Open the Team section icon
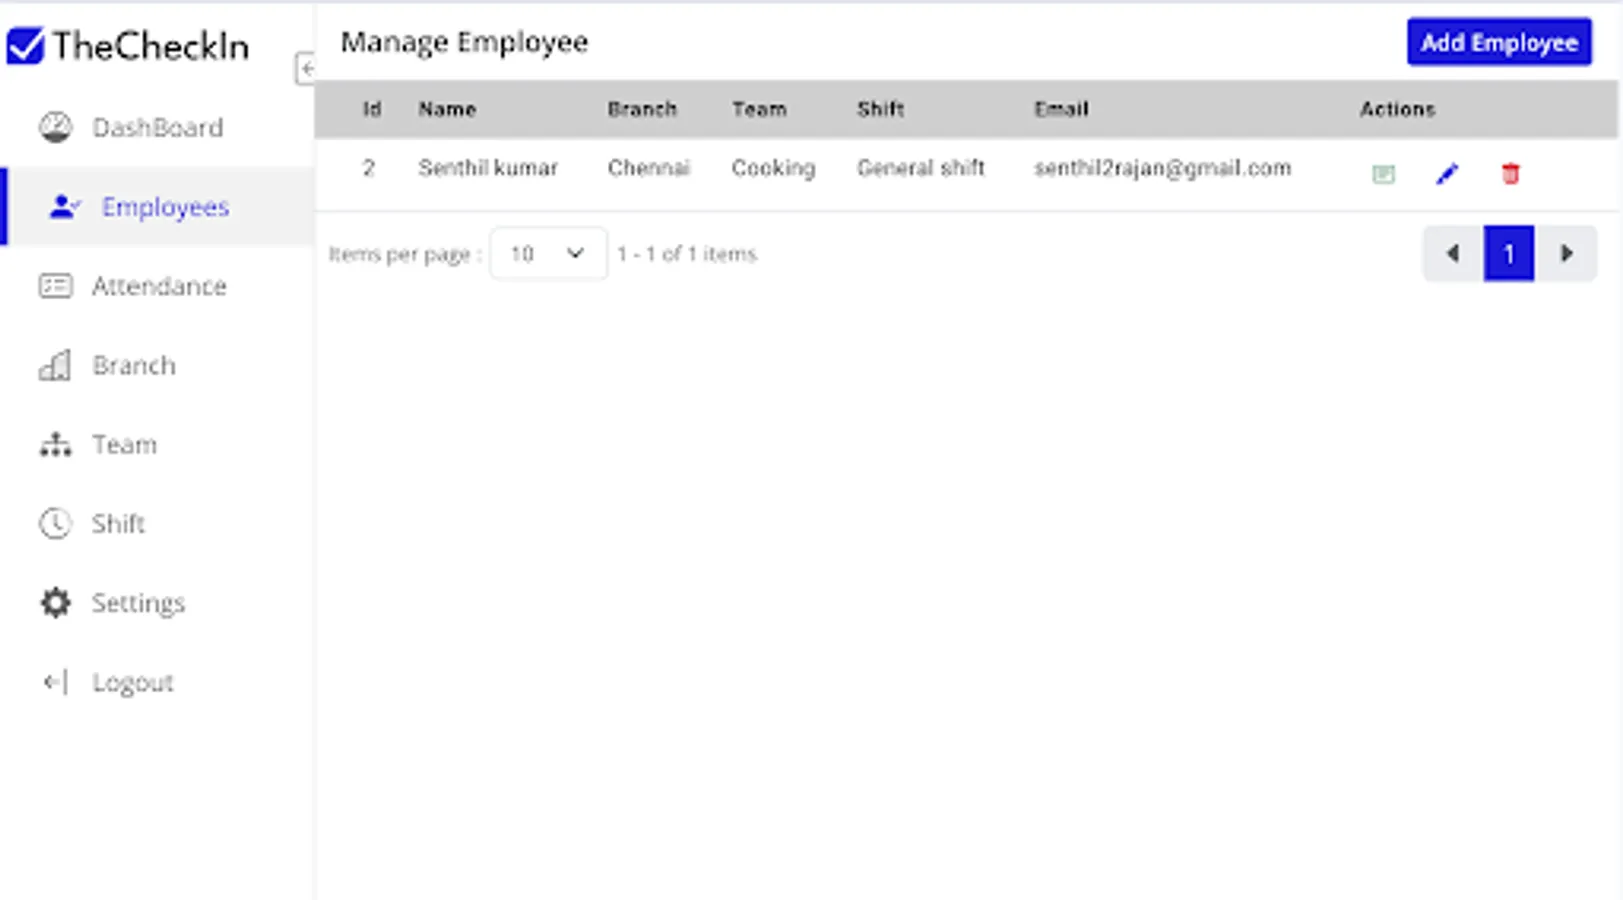This screenshot has width=1623, height=900. tap(55, 444)
